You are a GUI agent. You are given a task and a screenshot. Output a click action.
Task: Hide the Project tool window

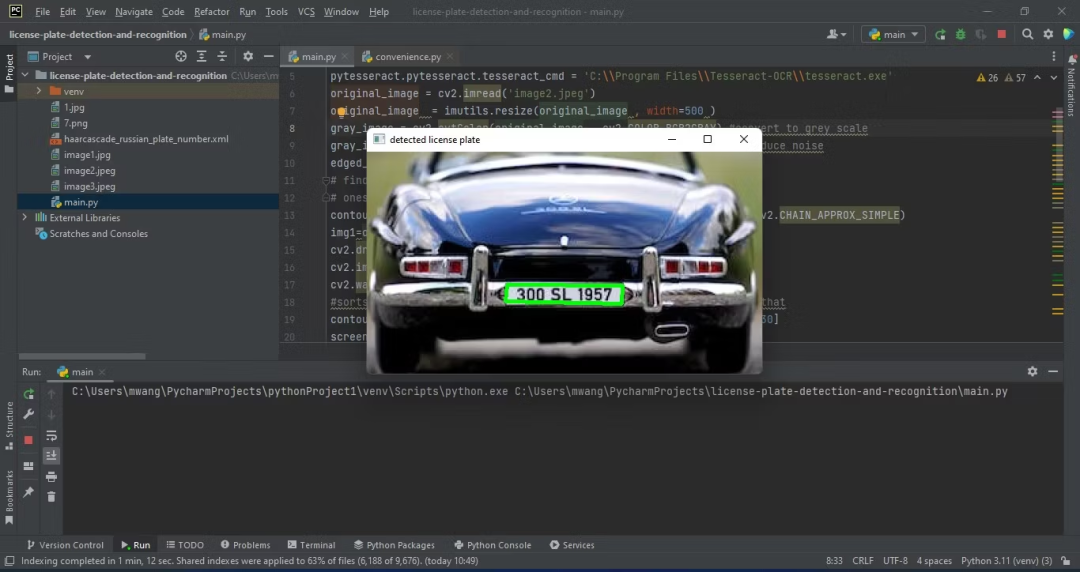269,57
